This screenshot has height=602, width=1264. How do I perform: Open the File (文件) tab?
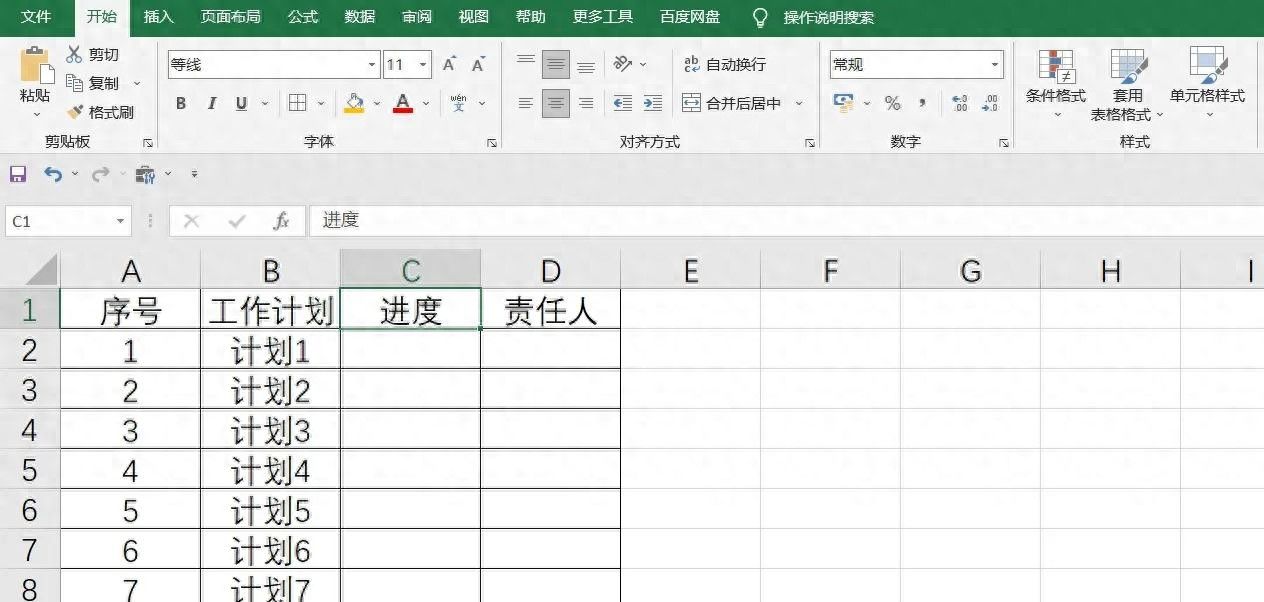[x=36, y=17]
